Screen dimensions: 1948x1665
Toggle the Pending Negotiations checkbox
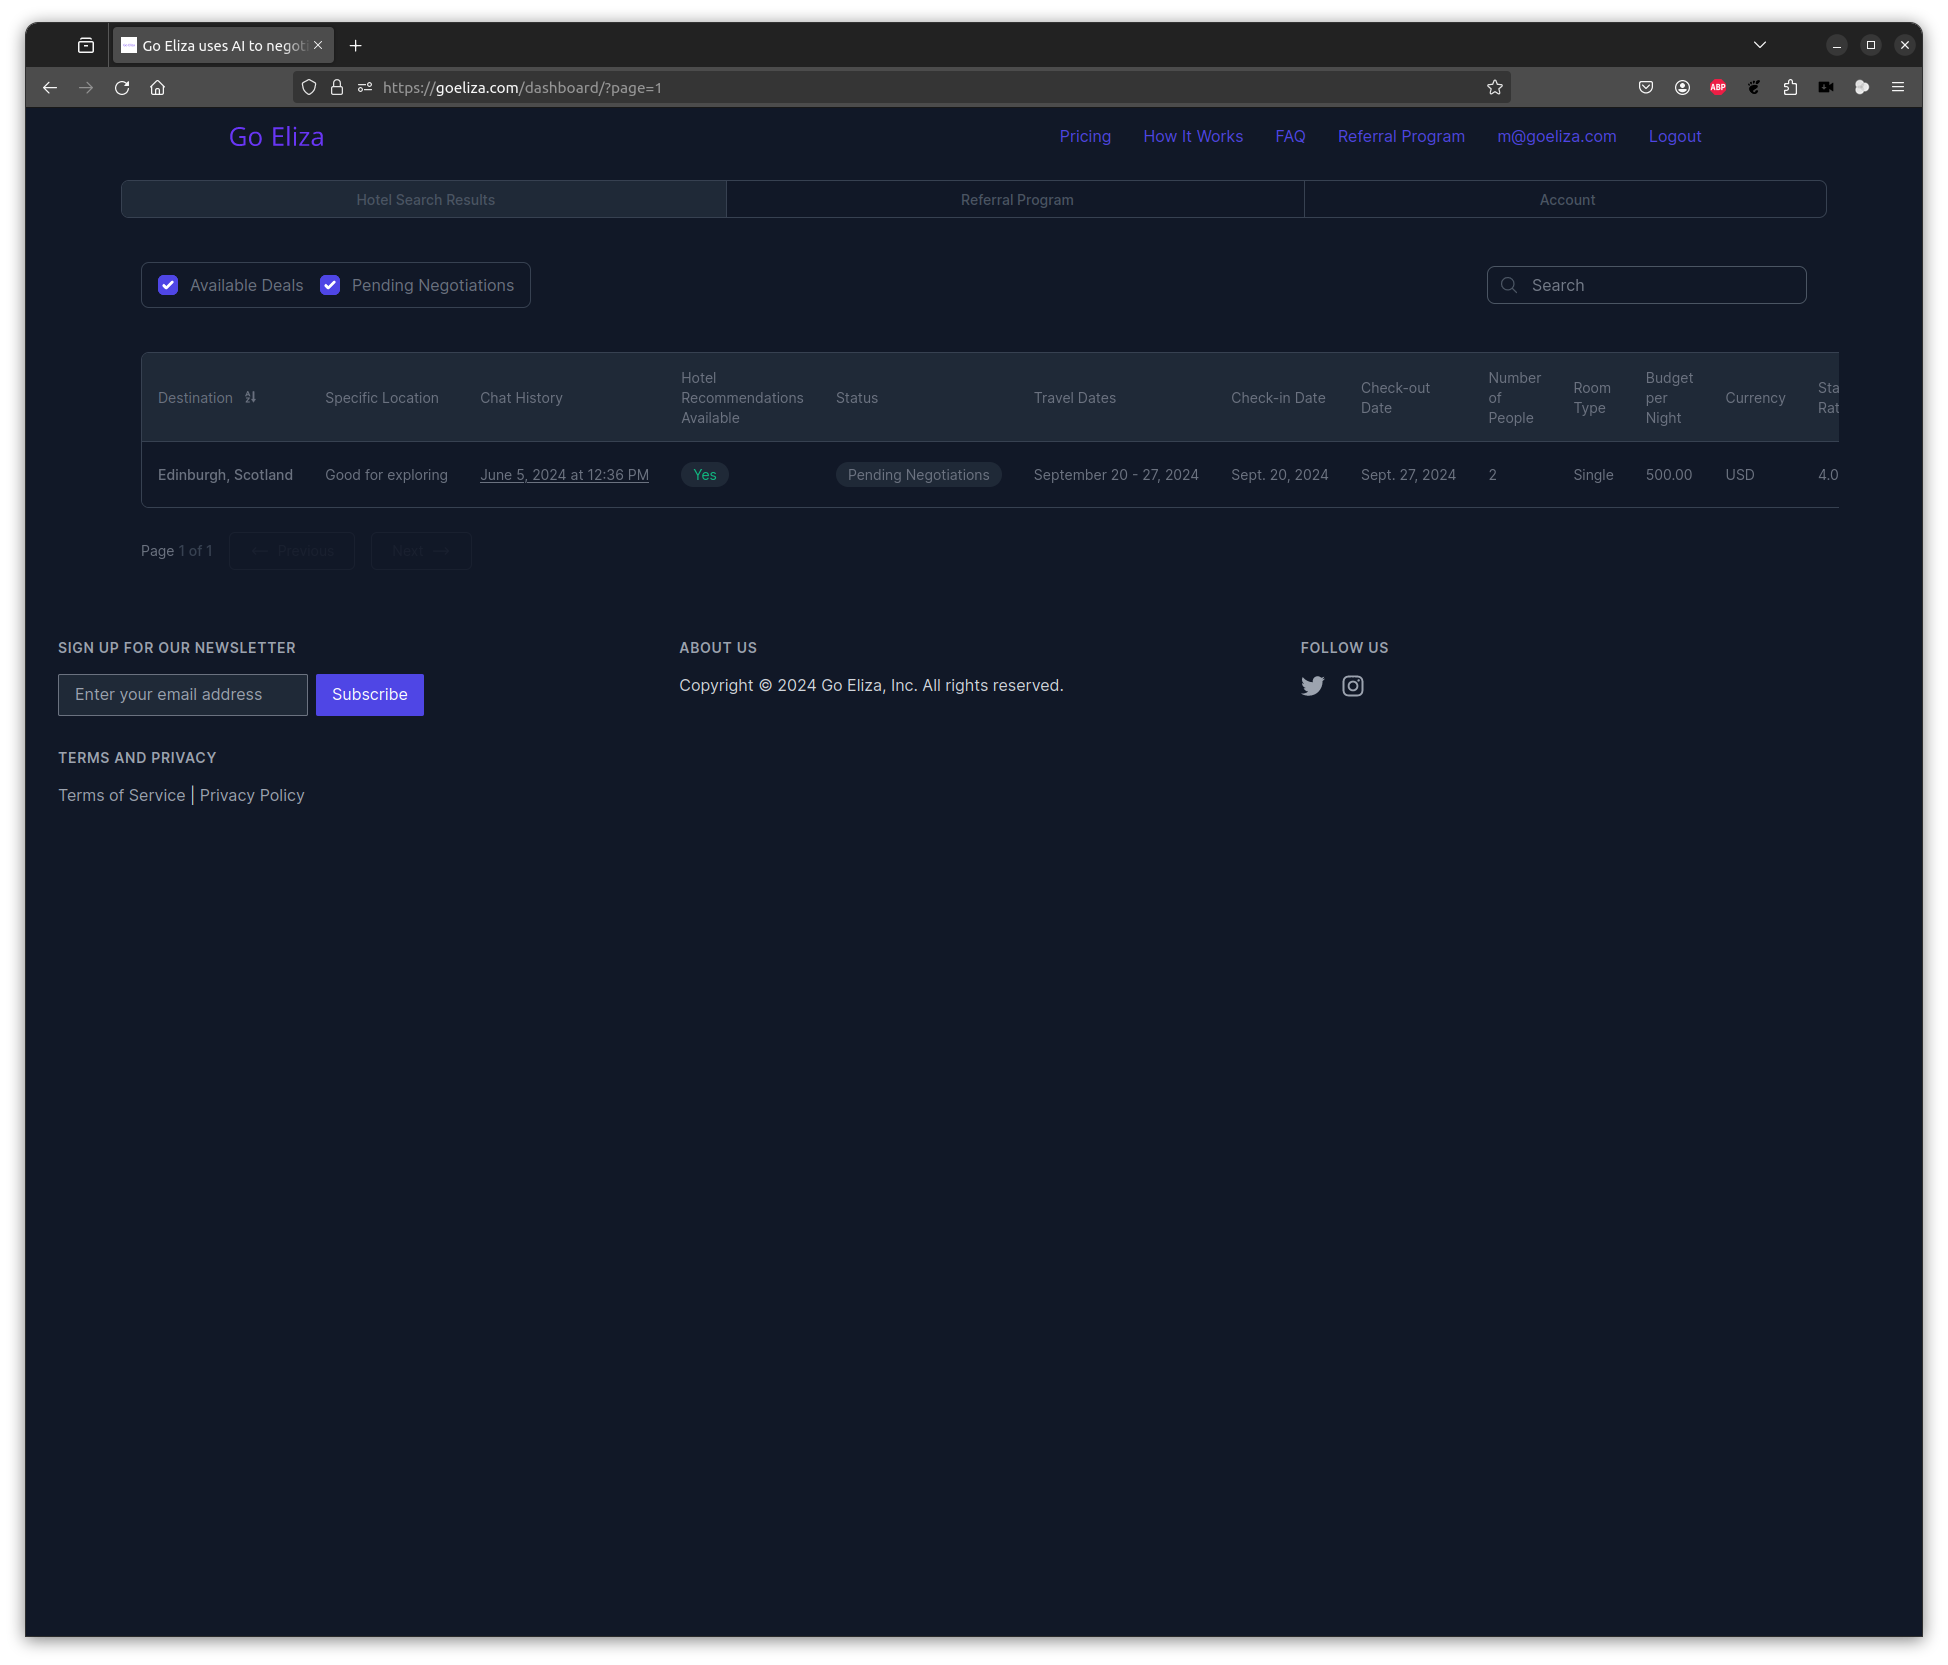click(330, 285)
